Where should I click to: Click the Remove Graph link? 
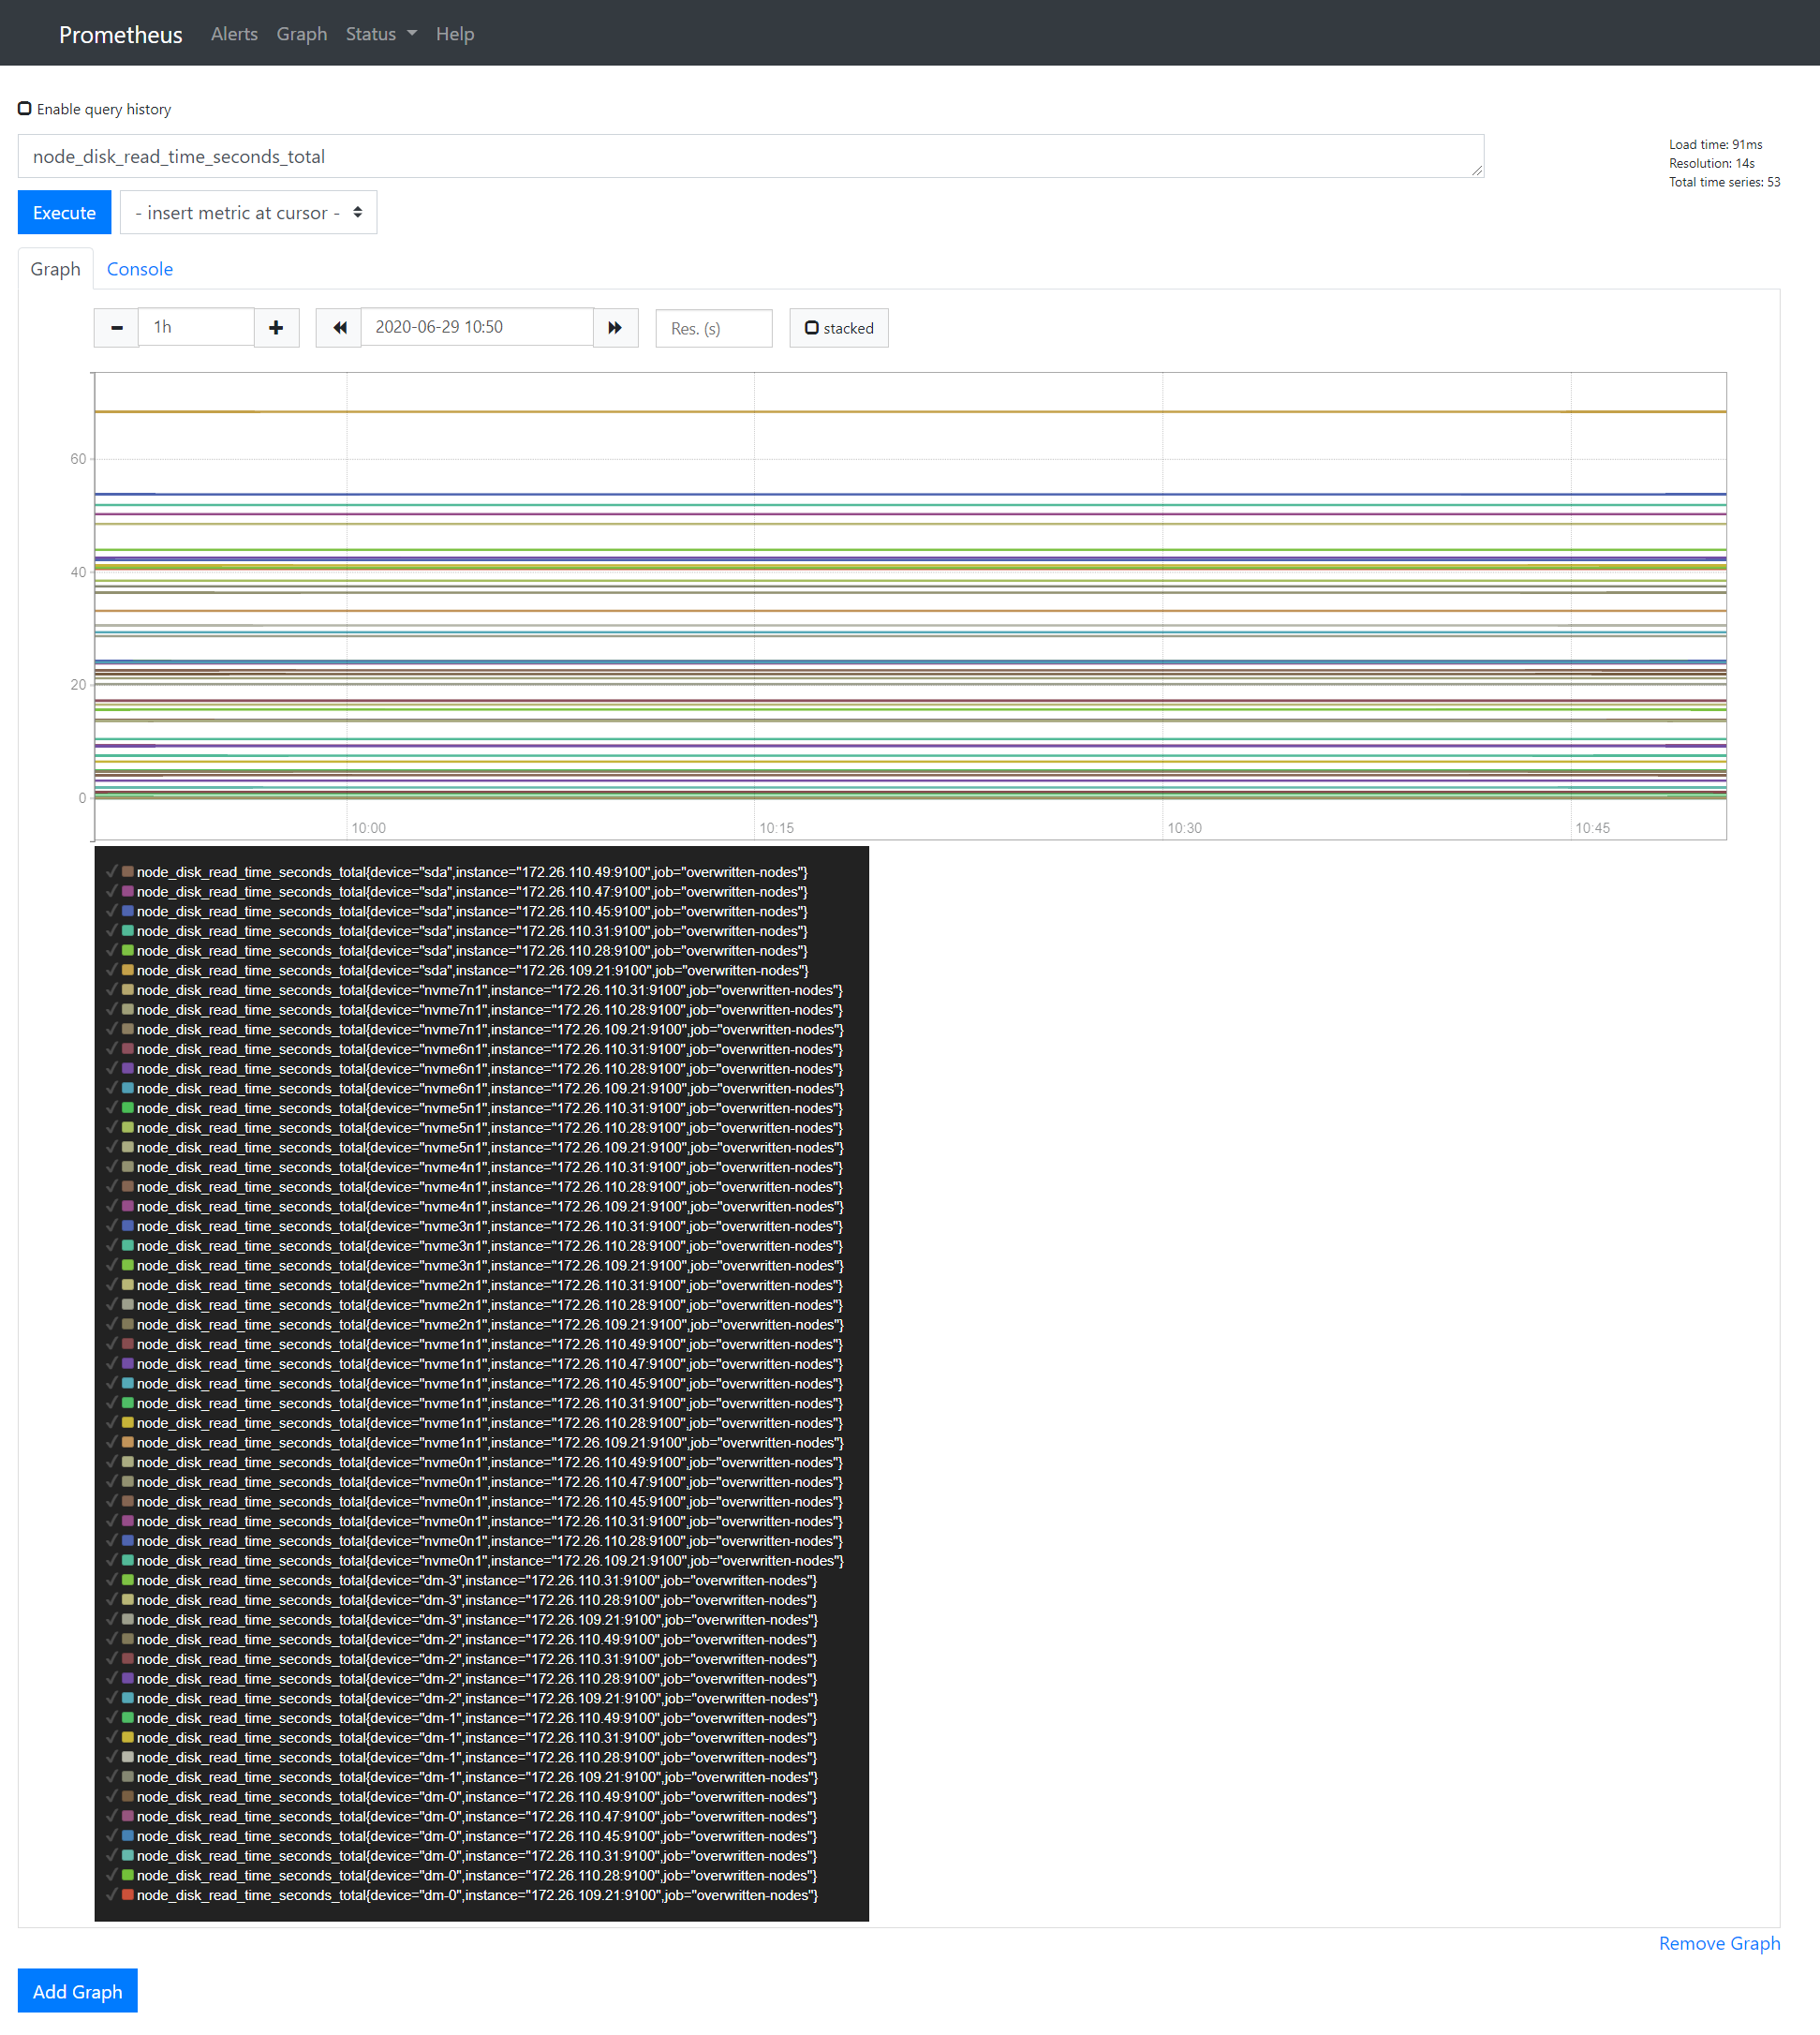coord(1718,1943)
